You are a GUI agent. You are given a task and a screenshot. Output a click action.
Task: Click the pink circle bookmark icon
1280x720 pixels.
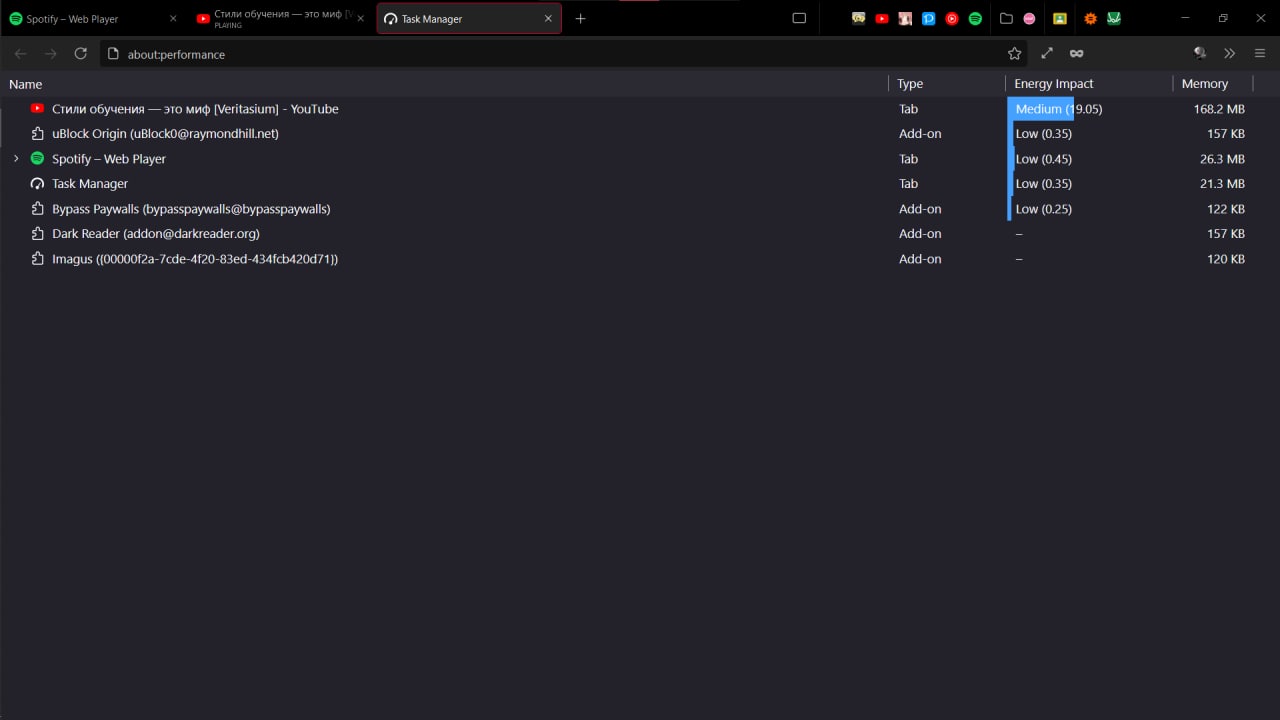[1029, 18]
